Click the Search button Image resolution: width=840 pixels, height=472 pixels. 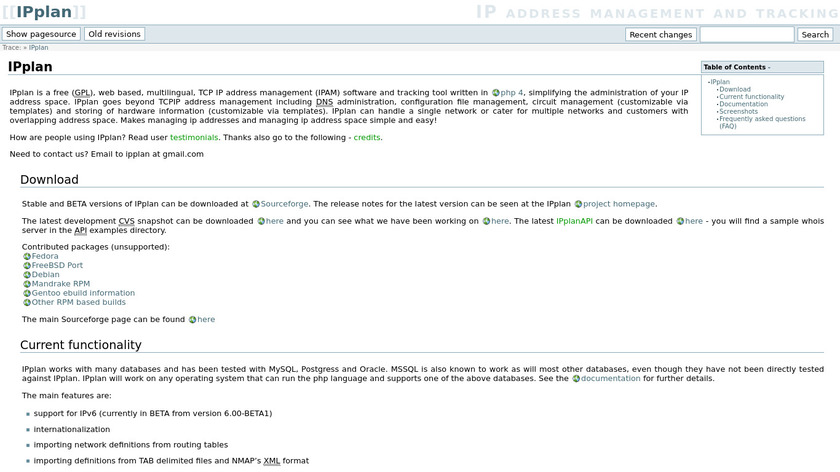[815, 34]
